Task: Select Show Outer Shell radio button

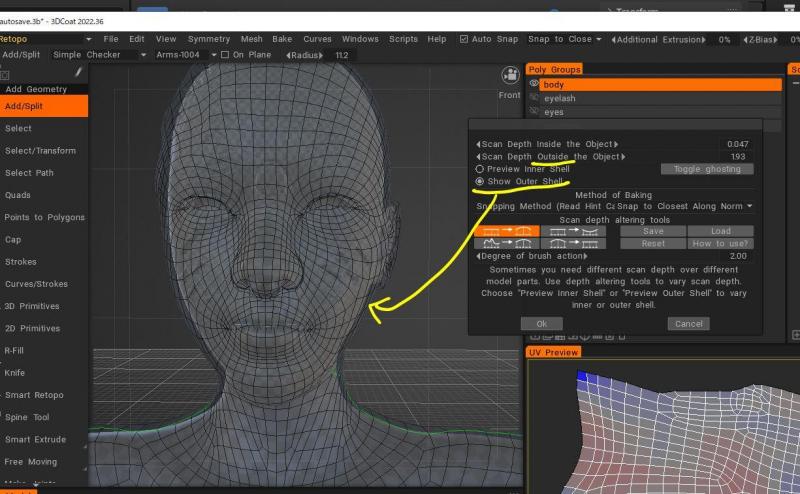Action: 480,182
